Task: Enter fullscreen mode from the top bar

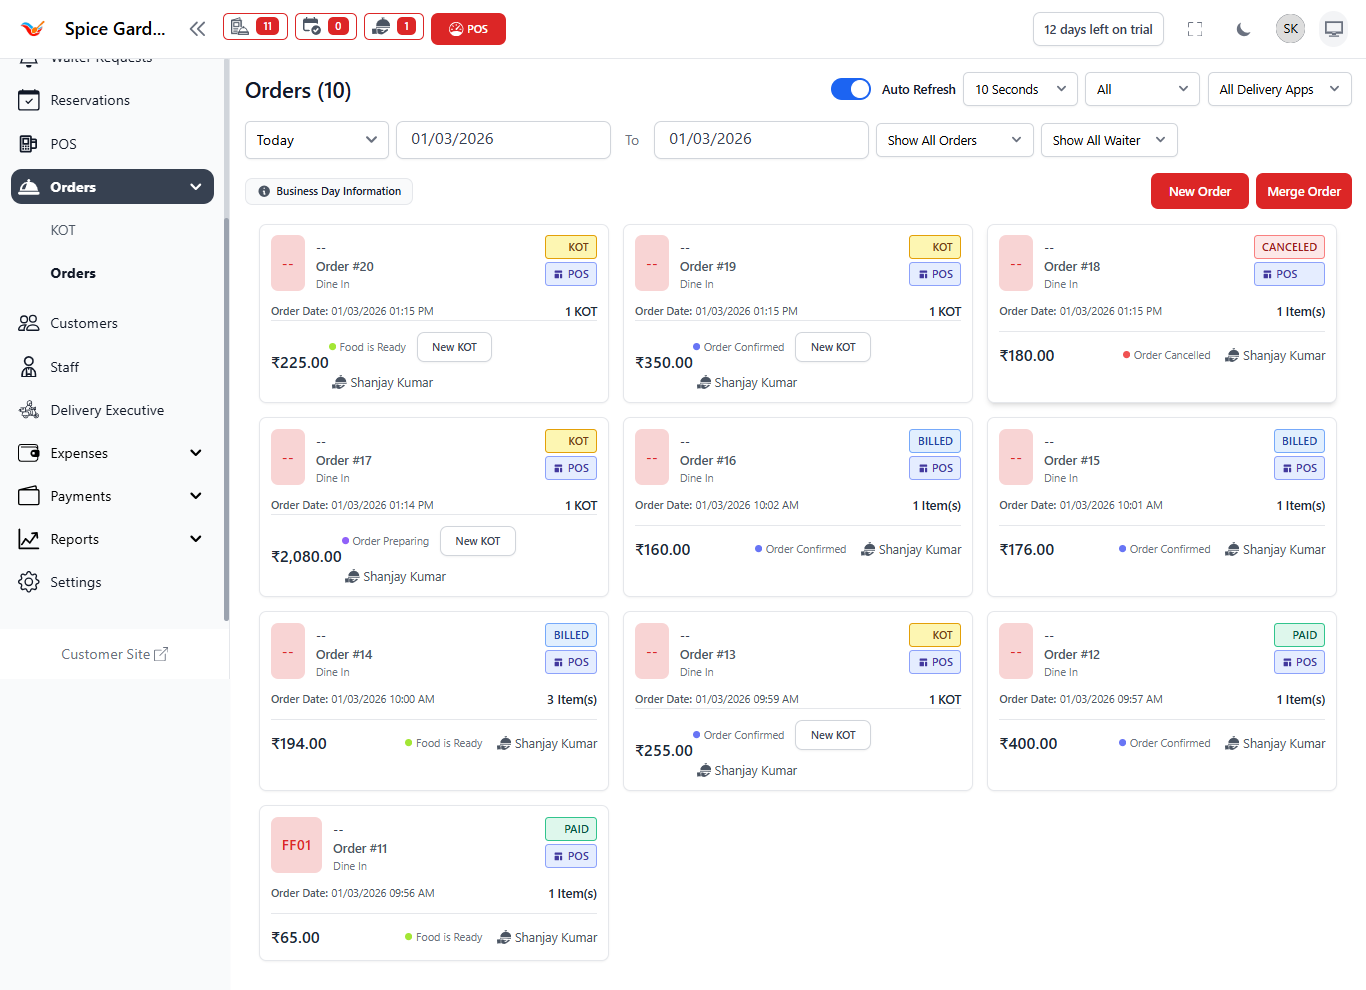Action: [1195, 29]
